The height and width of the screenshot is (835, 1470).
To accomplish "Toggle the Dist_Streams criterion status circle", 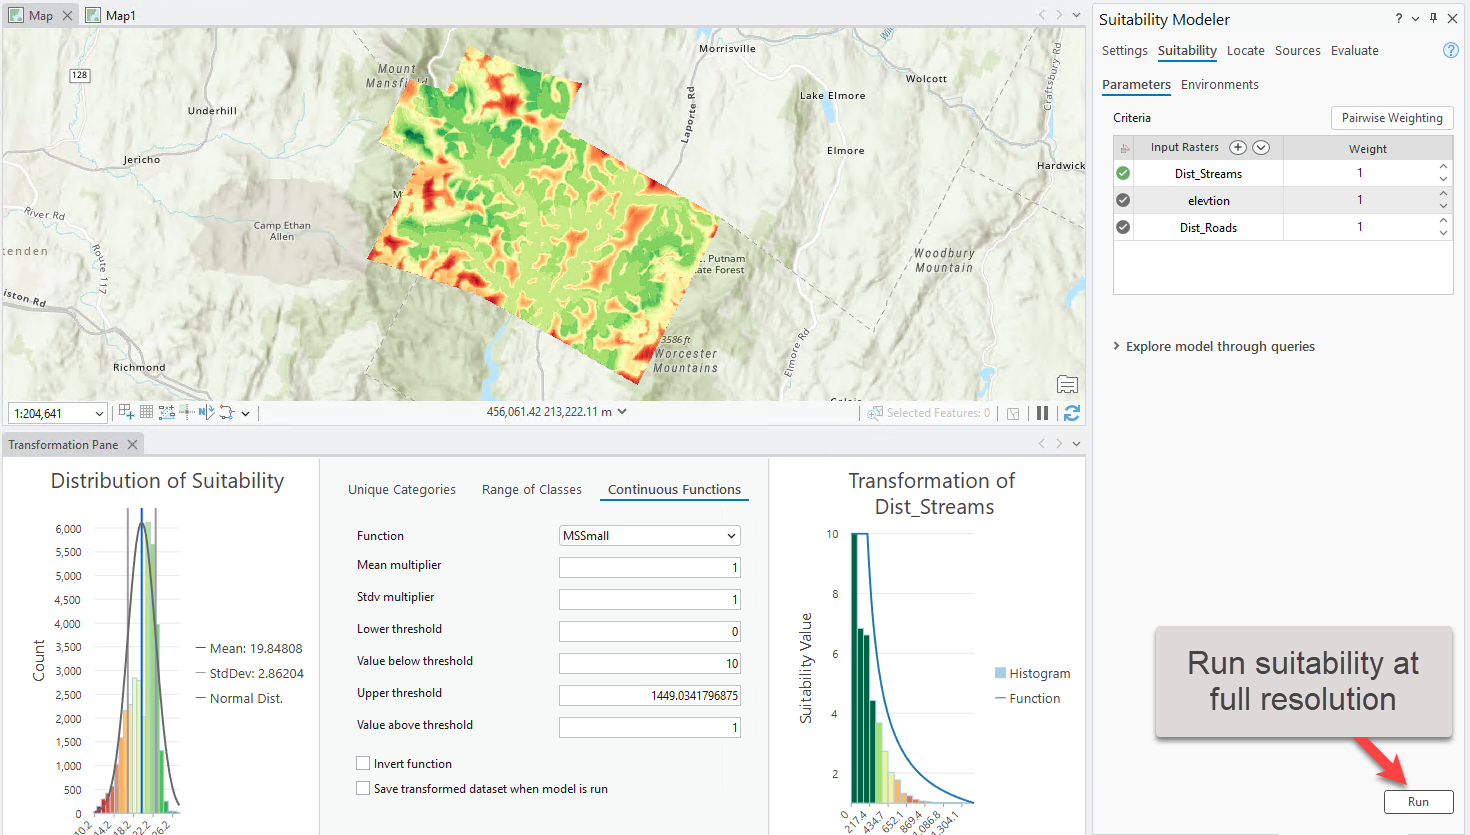I will (x=1123, y=173).
